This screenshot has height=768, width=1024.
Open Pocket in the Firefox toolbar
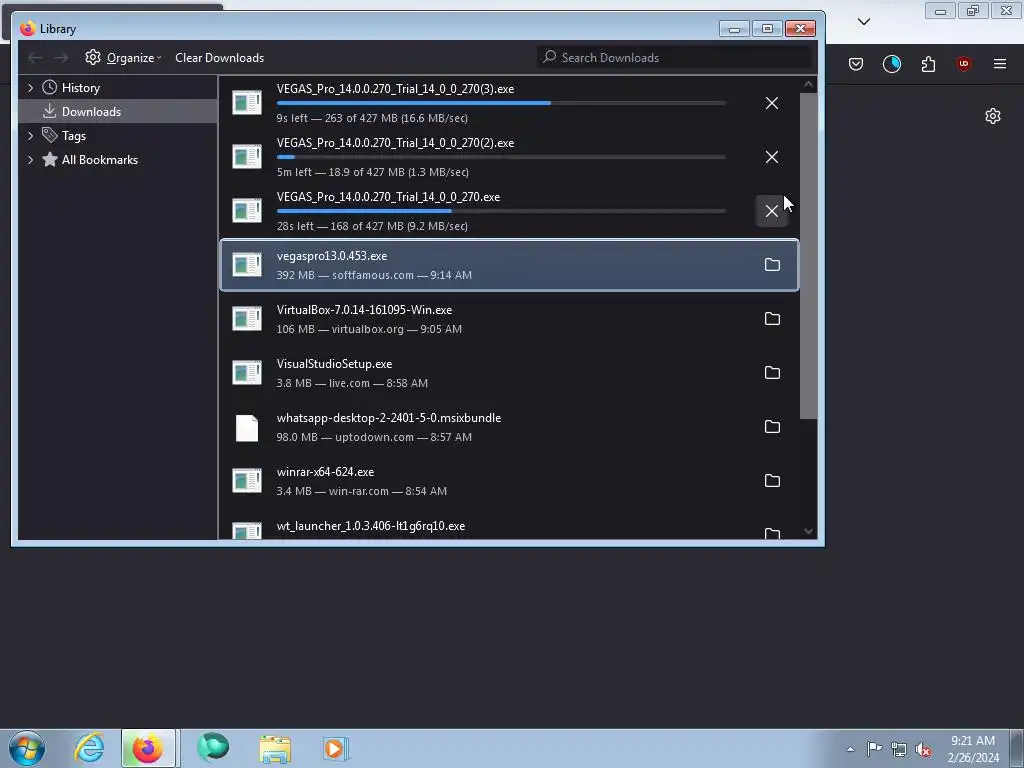(x=856, y=63)
